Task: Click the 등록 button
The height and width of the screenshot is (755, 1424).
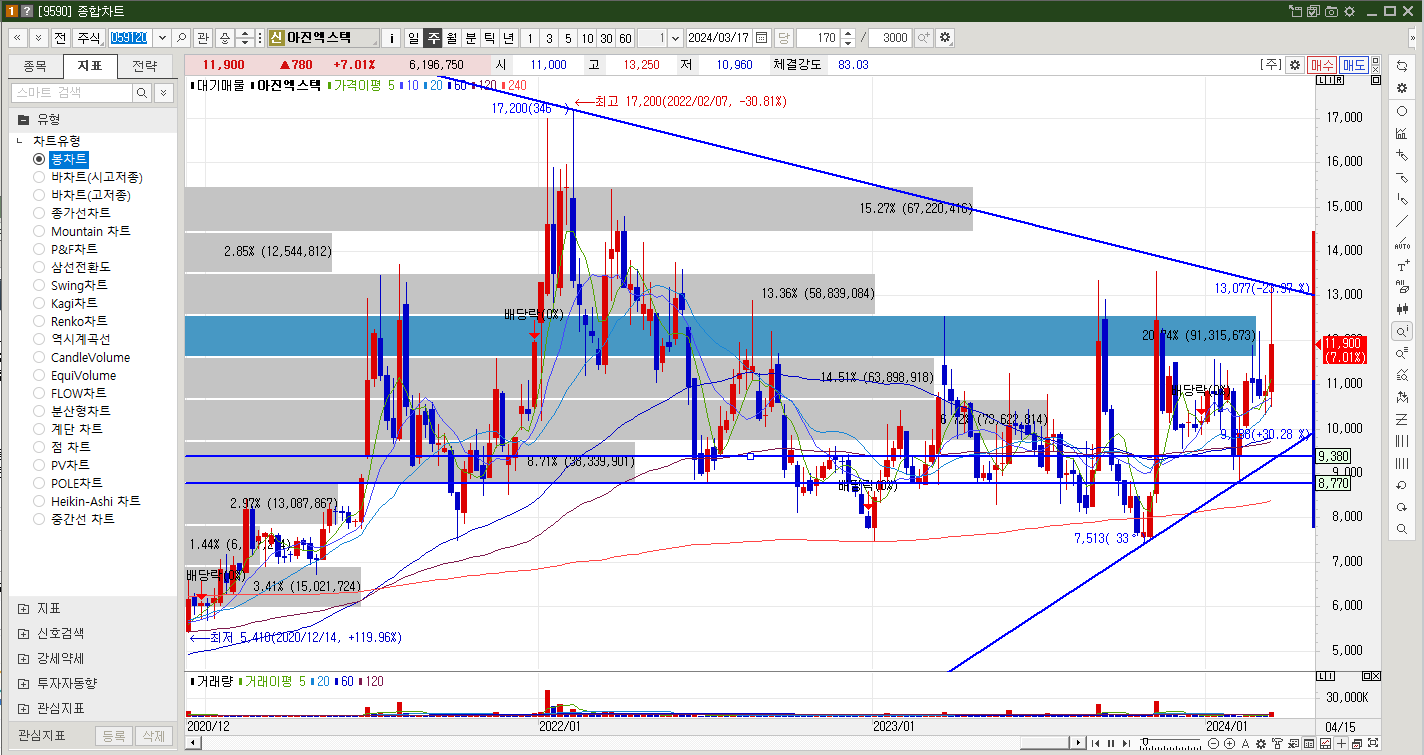Action: click(114, 736)
